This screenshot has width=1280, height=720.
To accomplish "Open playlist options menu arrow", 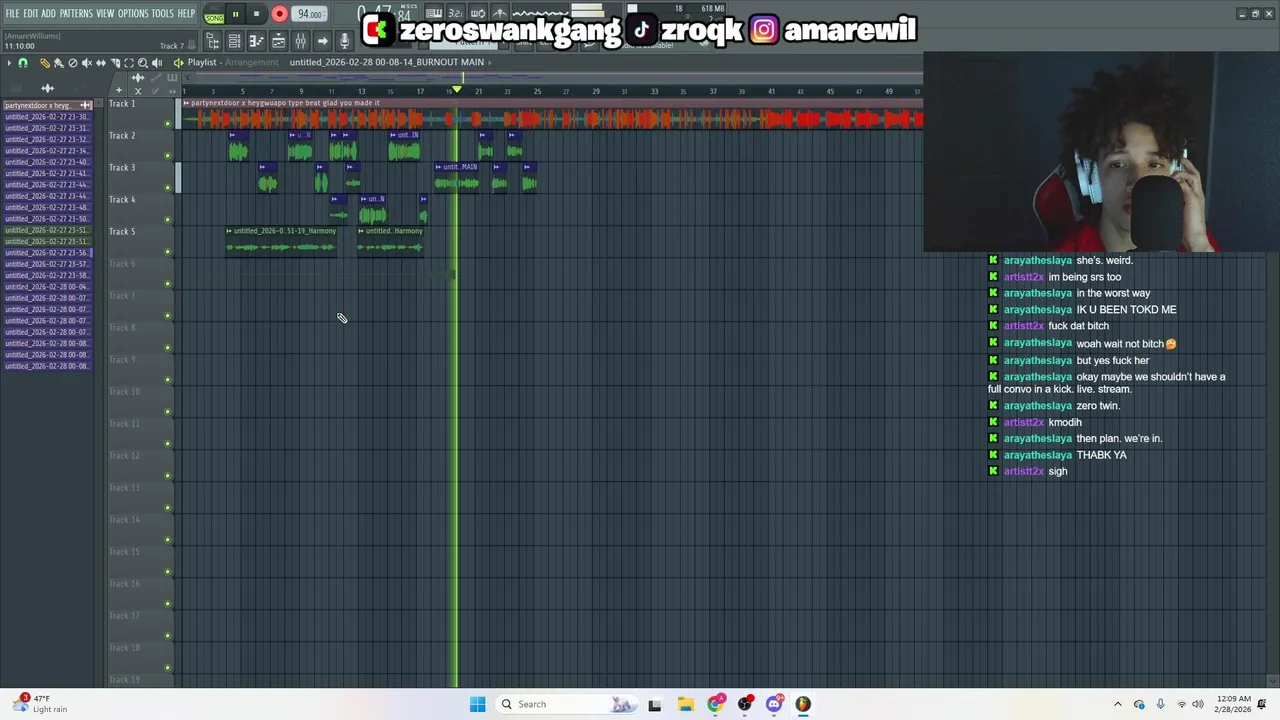I will click(9, 63).
